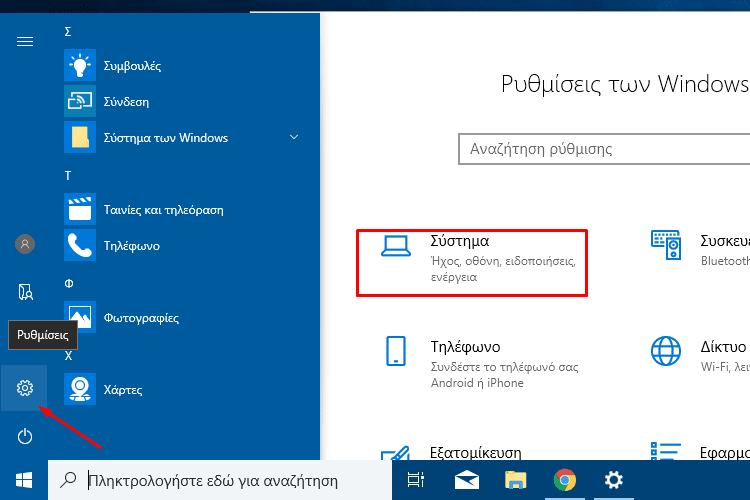Open the Χάρτες (Maps) app icon

click(80, 389)
